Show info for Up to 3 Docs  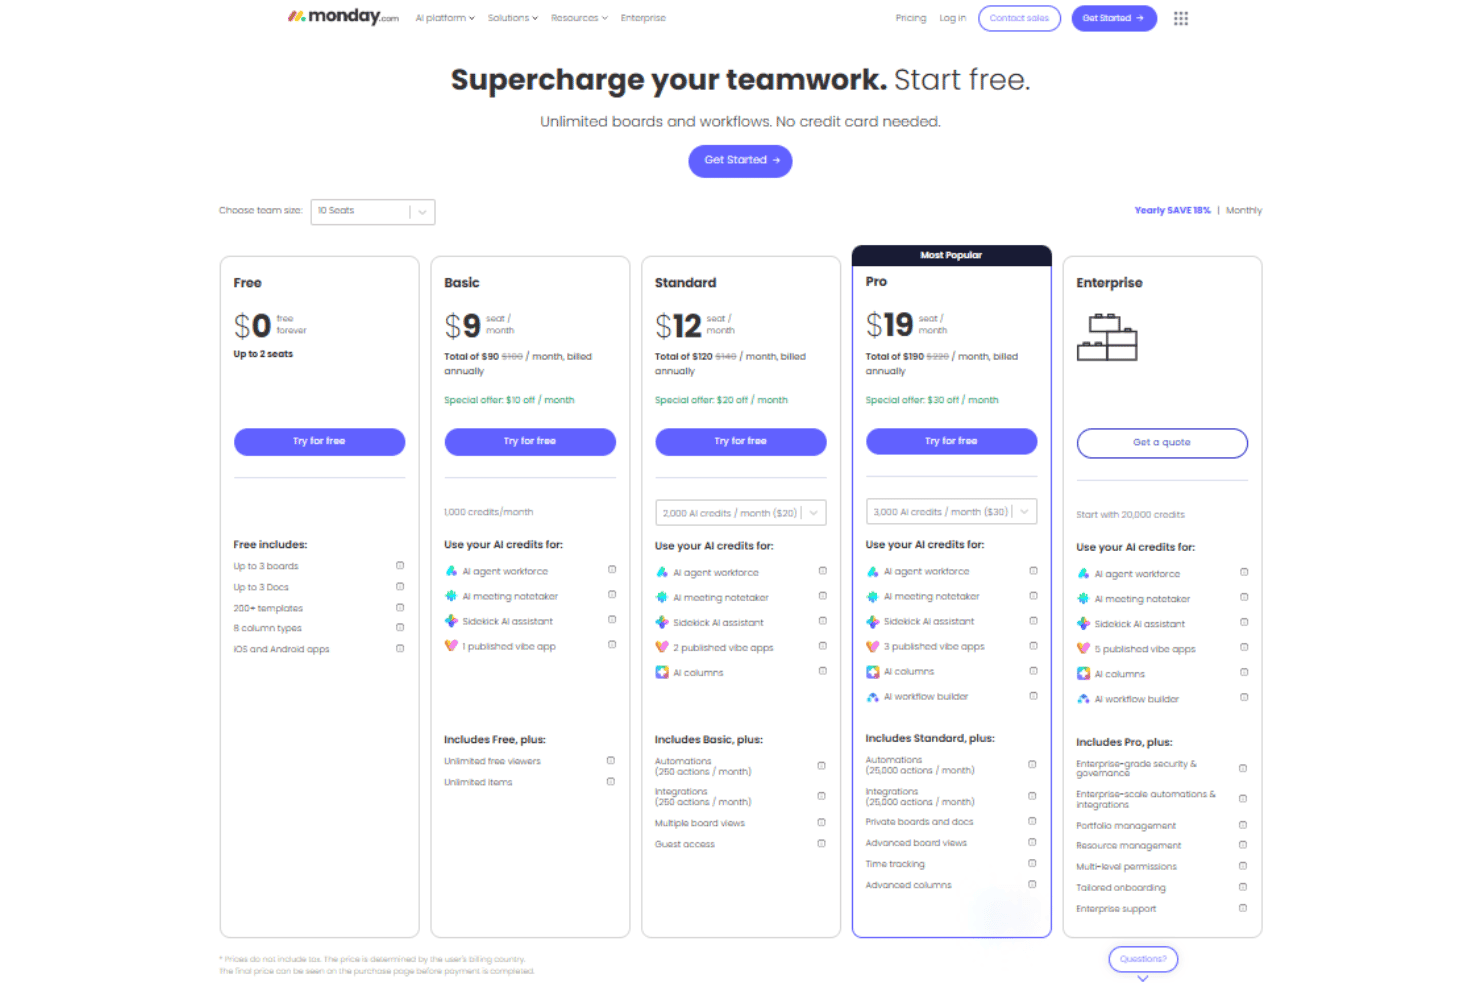coord(400,587)
